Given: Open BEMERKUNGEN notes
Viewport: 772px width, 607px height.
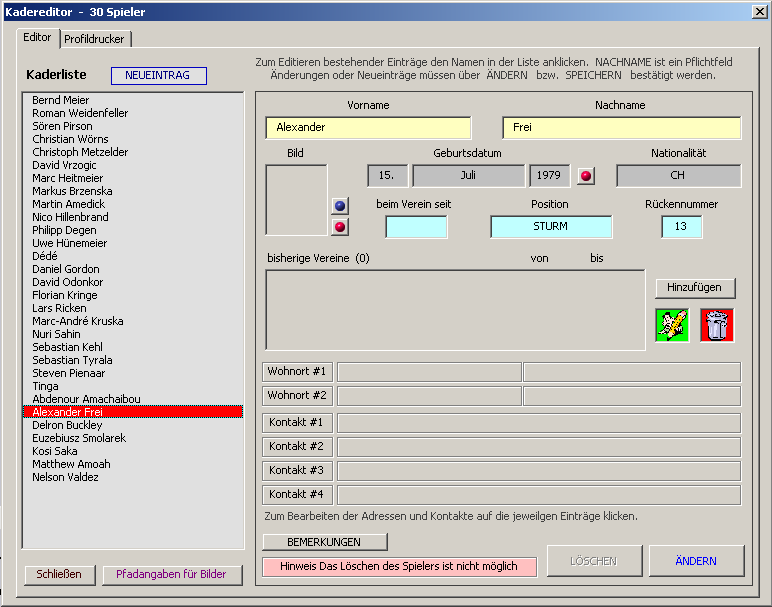Looking at the screenshot, I should [x=324, y=542].
